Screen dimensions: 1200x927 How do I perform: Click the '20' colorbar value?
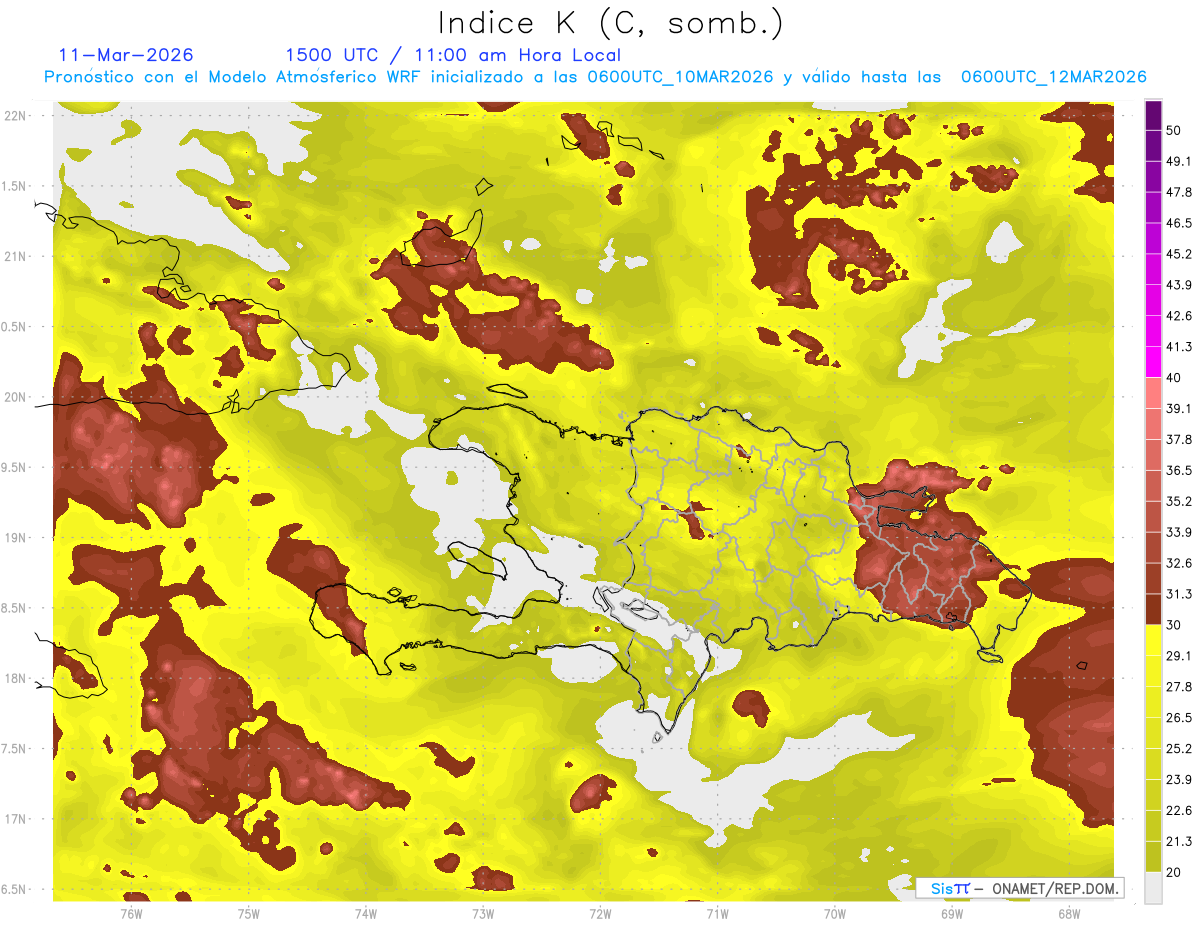(1174, 873)
